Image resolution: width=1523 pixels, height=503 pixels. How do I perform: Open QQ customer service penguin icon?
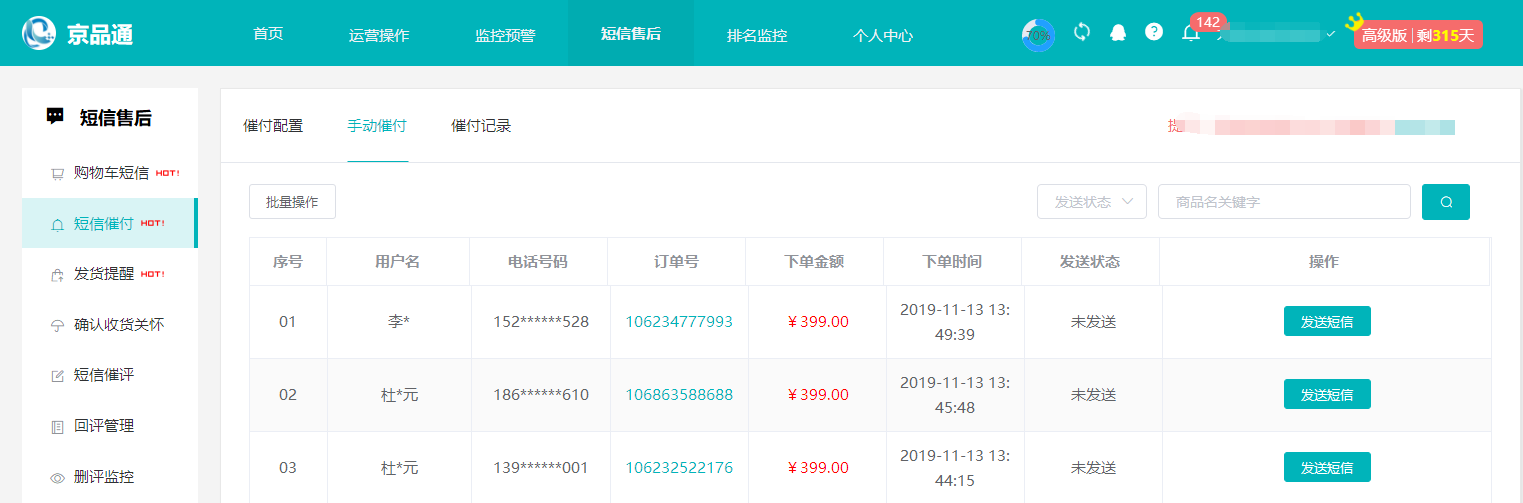pyautogui.click(x=1117, y=32)
